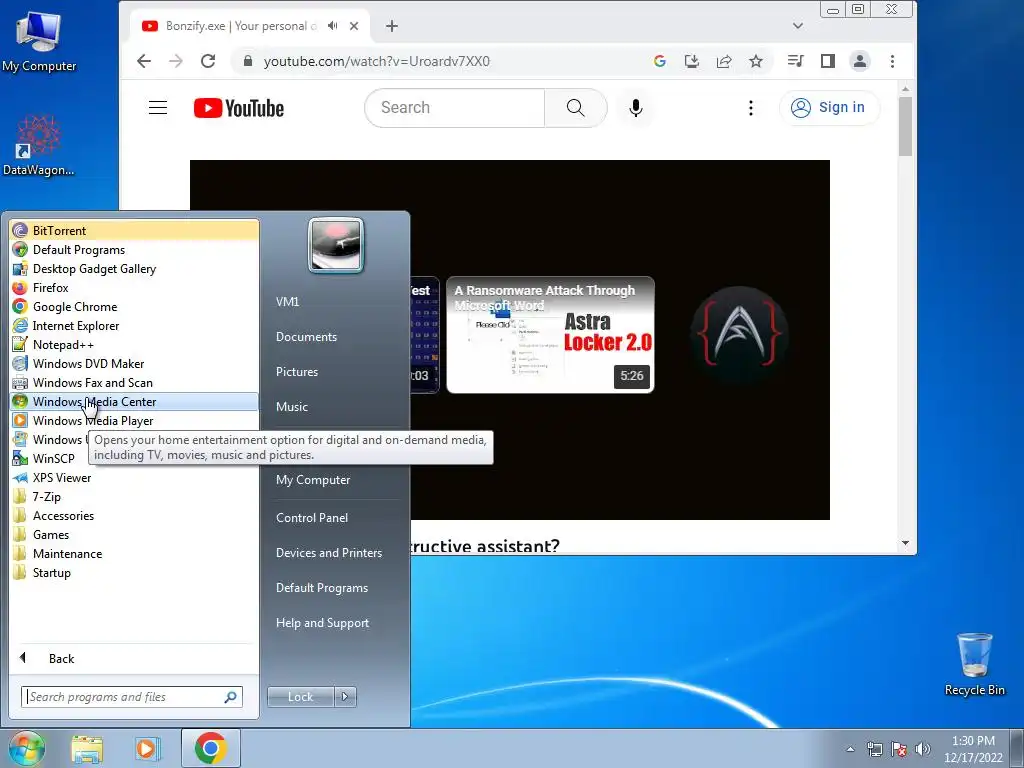This screenshot has width=1024, height=768.
Task: Open Windows Media Player in program list
Action: 134,421
